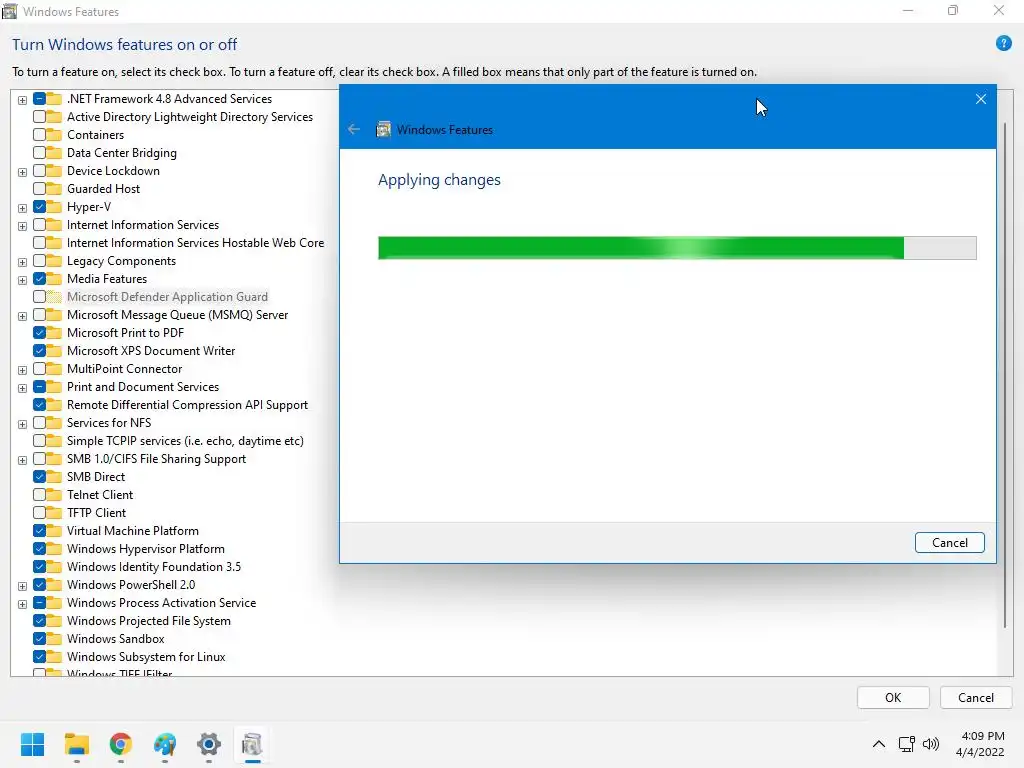This screenshot has width=1024, height=768.
Task: Click the Hyper-V folder icon
Action: [x=55, y=207]
